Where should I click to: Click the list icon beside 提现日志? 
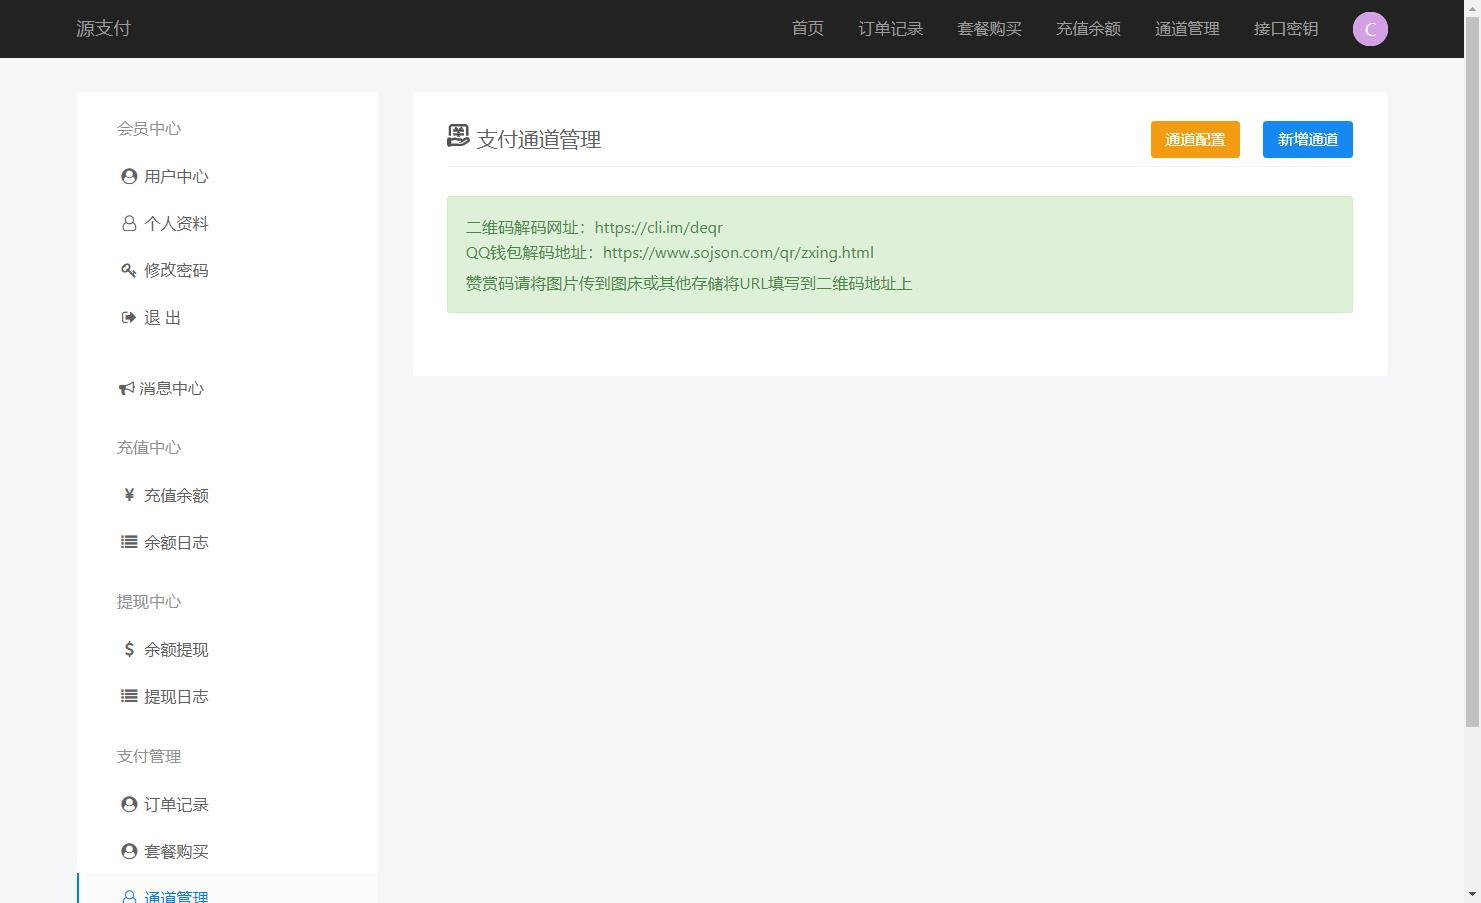click(x=129, y=696)
